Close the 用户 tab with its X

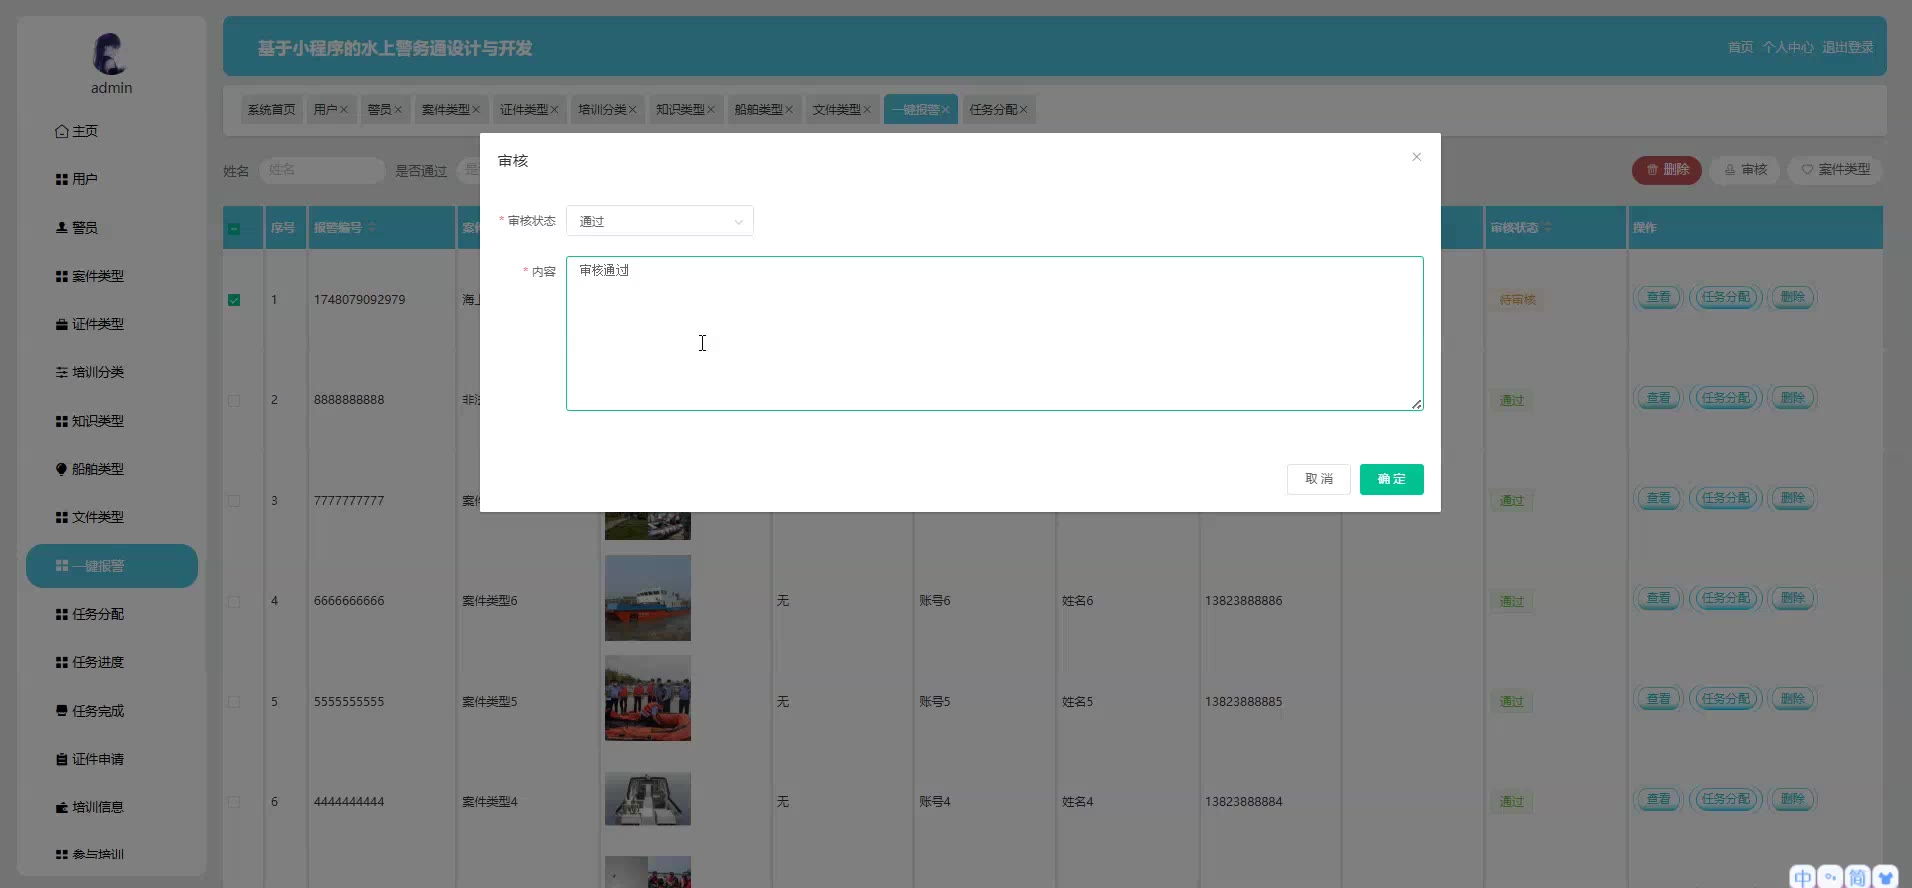(344, 110)
